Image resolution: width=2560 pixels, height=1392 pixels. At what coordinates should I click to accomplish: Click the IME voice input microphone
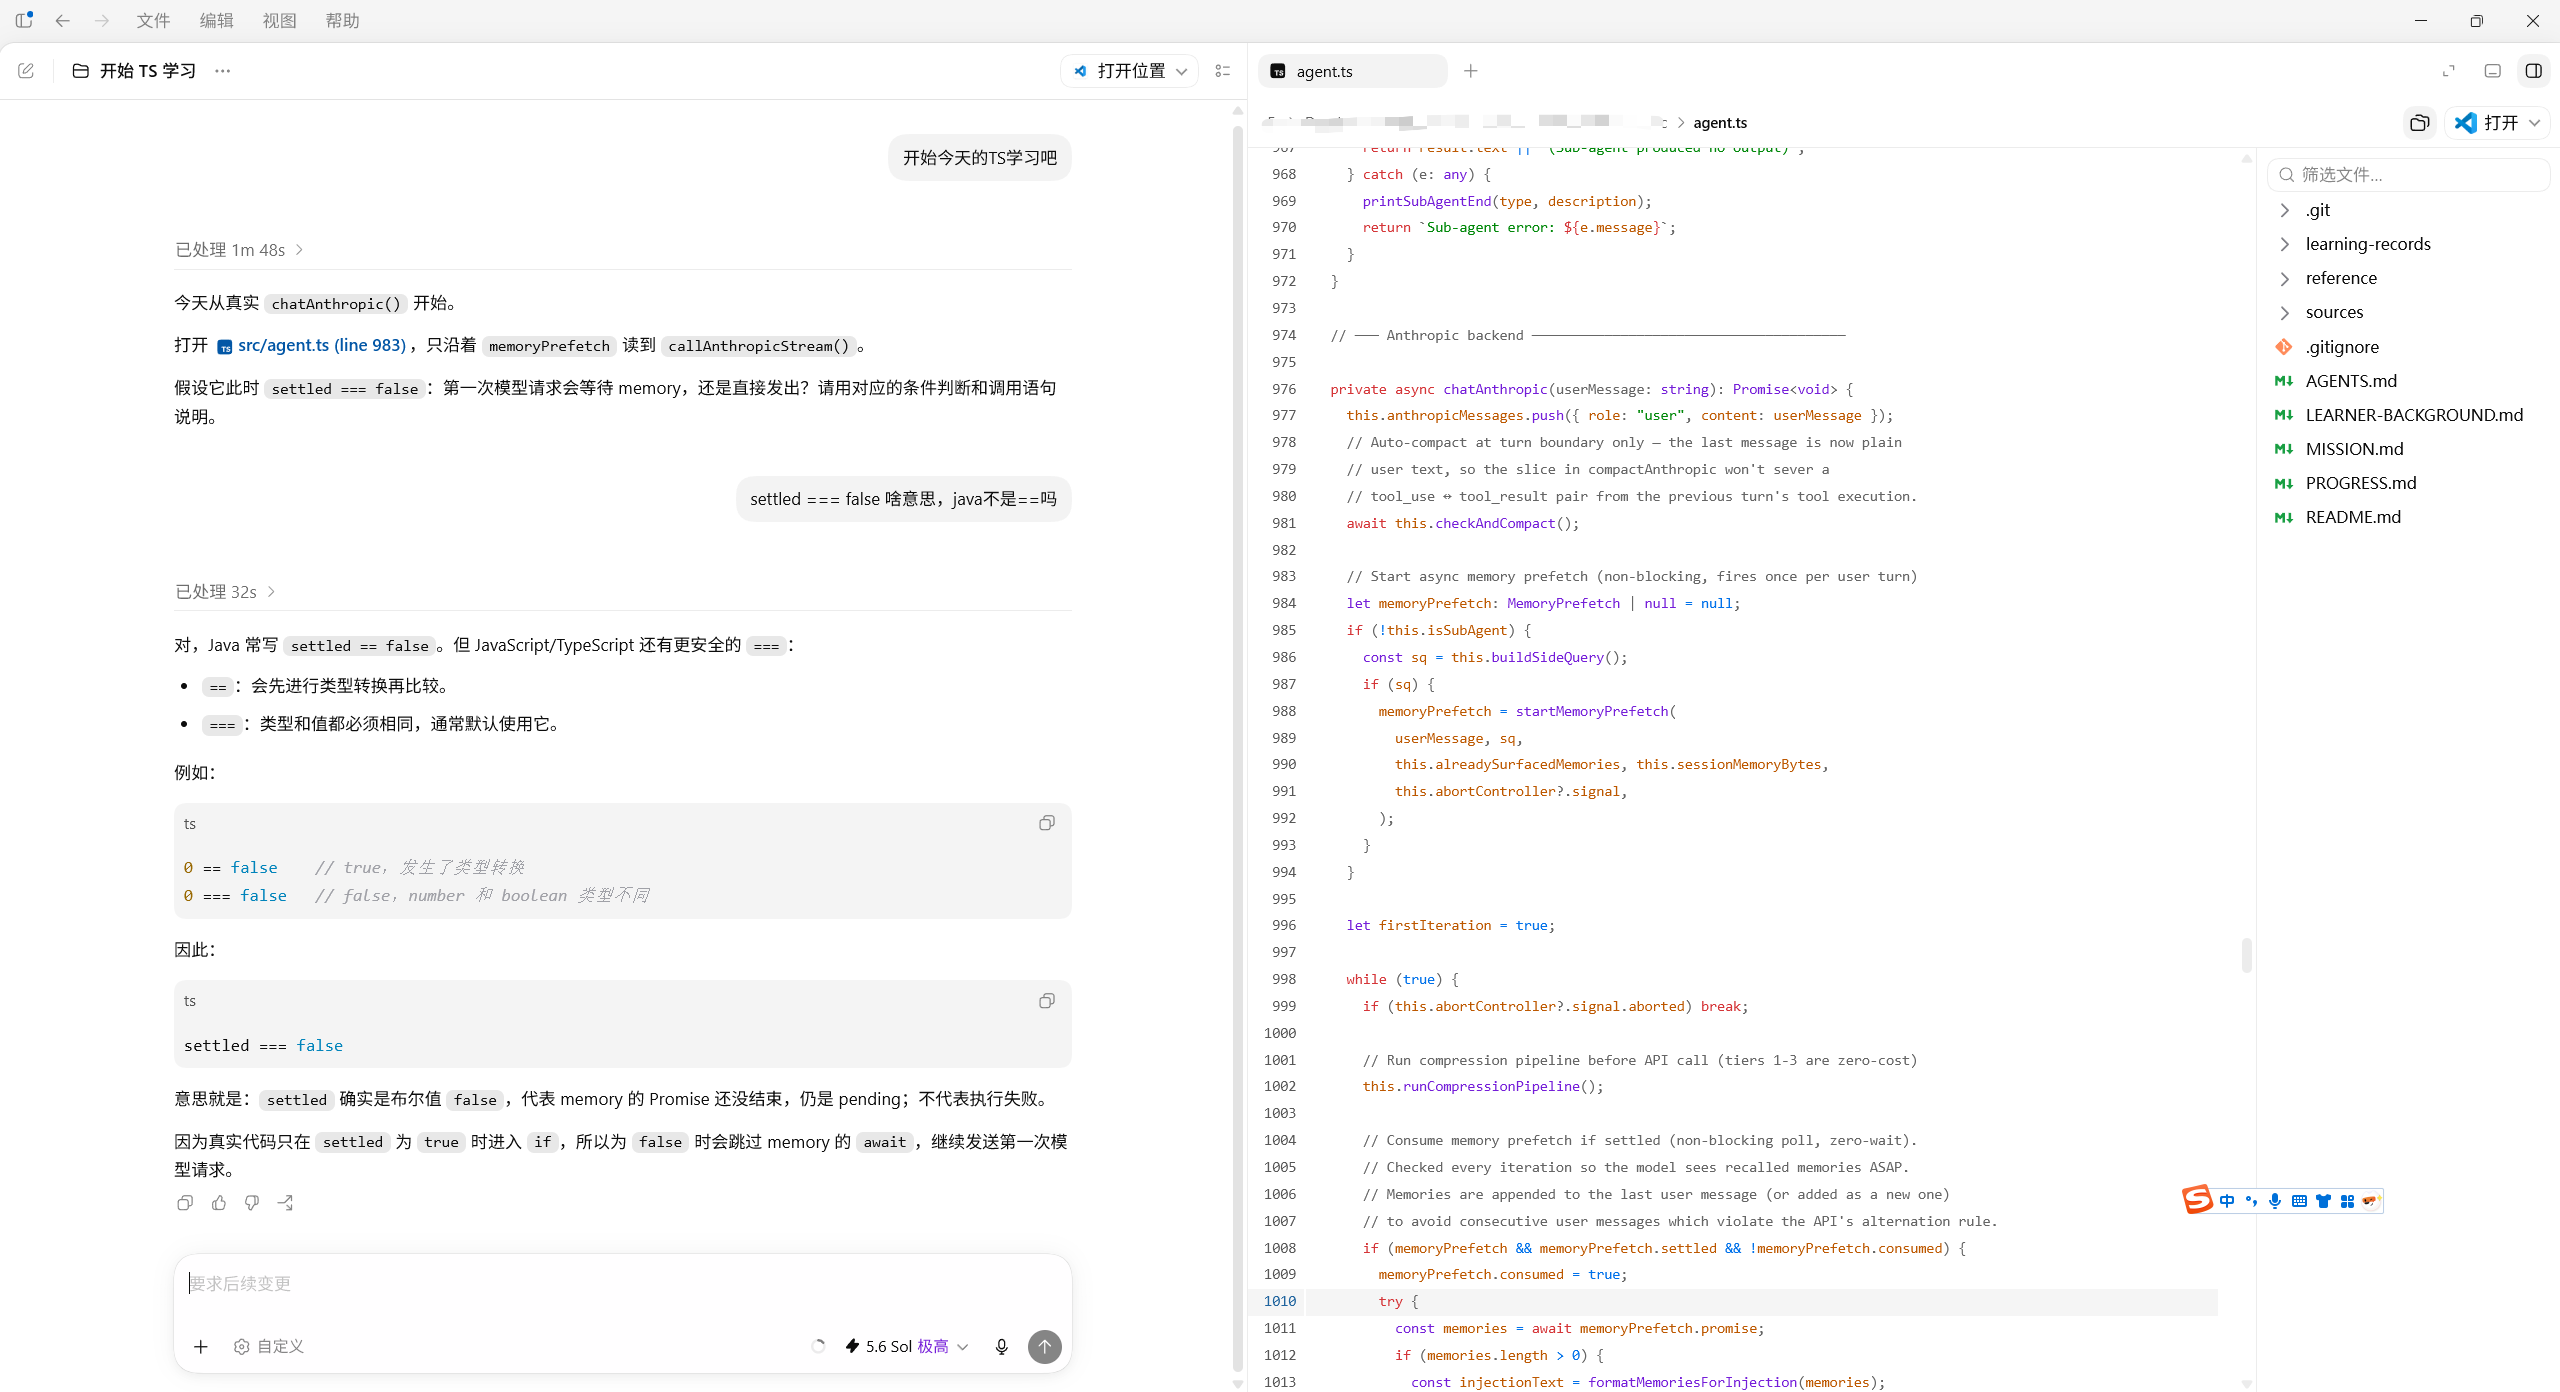2275,1201
